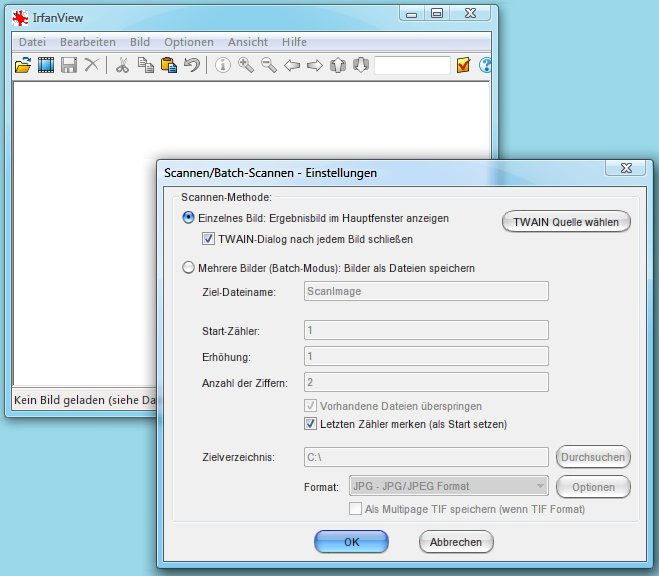Click the Scannen-Methode group label
The height and width of the screenshot is (576, 659).
point(226,197)
